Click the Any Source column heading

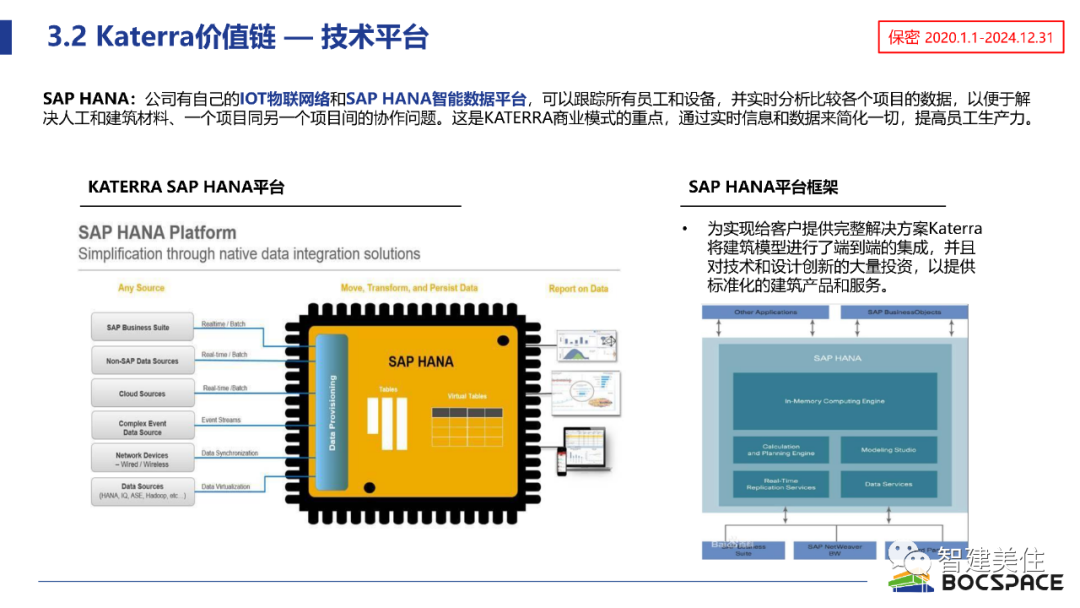pos(141,288)
